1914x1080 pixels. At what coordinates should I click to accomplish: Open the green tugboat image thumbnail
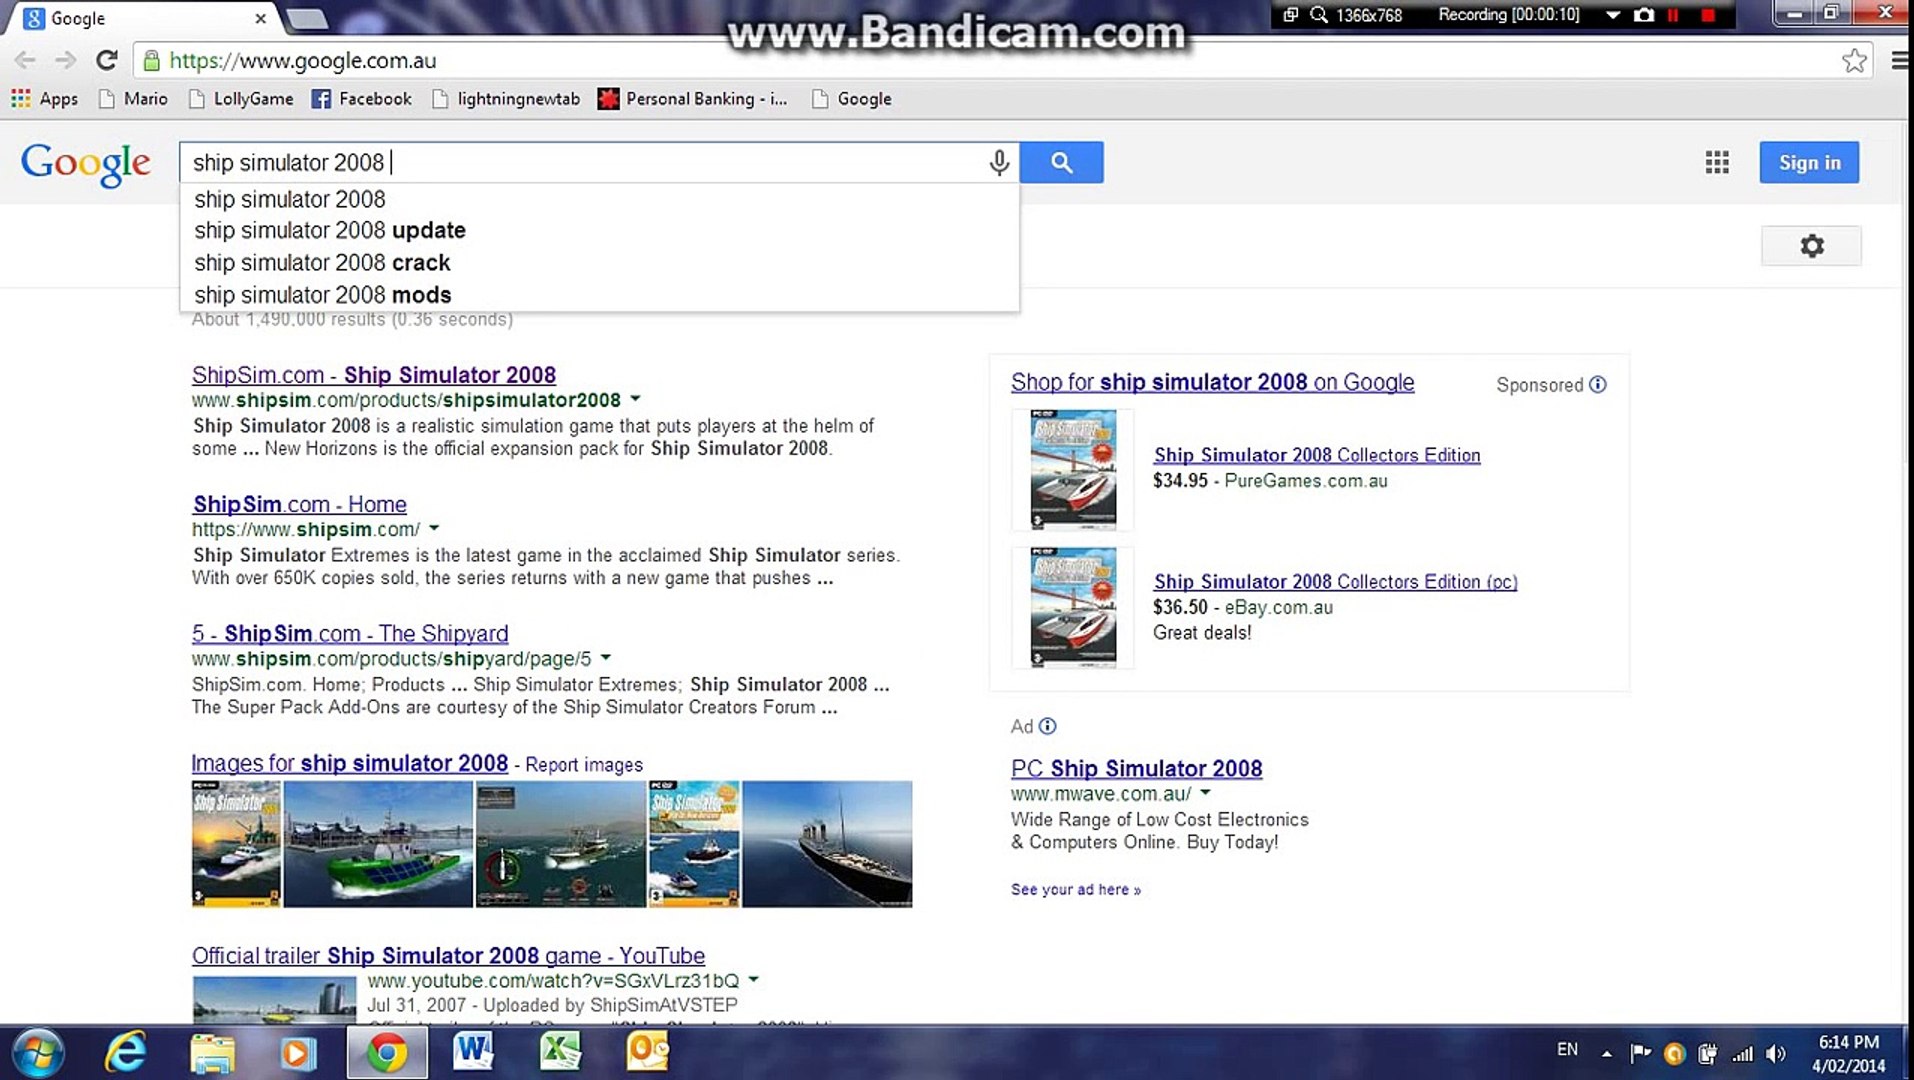378,844
